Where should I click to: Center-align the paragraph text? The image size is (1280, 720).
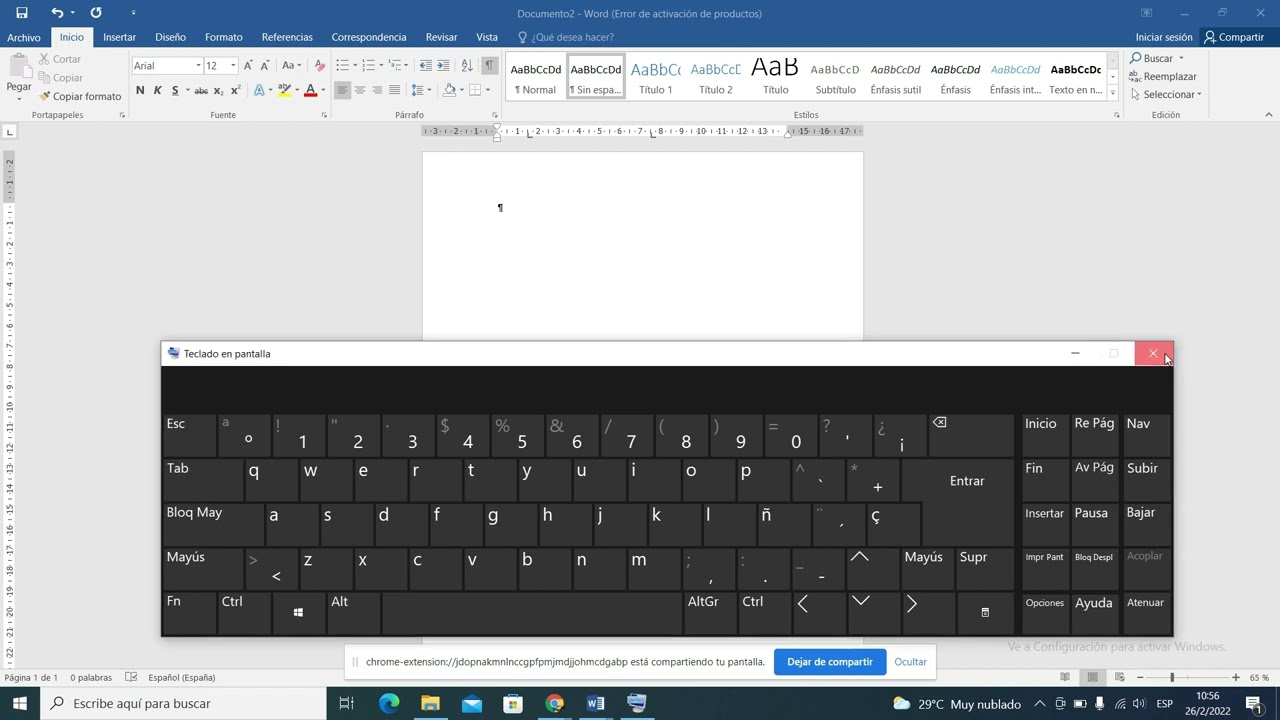[x=360, y=90]
